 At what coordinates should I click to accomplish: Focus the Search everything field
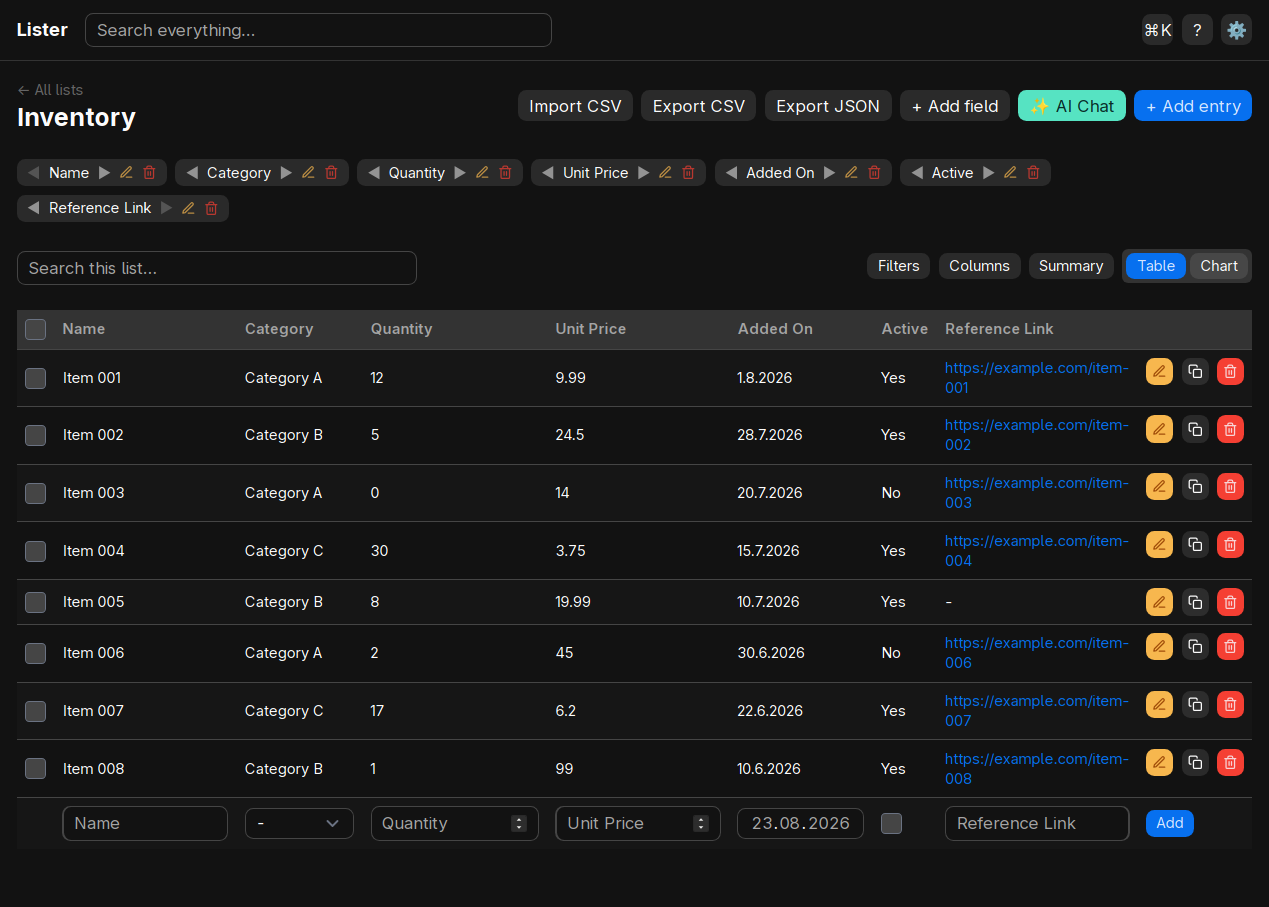pyautogui.click(x=318, y=30)
